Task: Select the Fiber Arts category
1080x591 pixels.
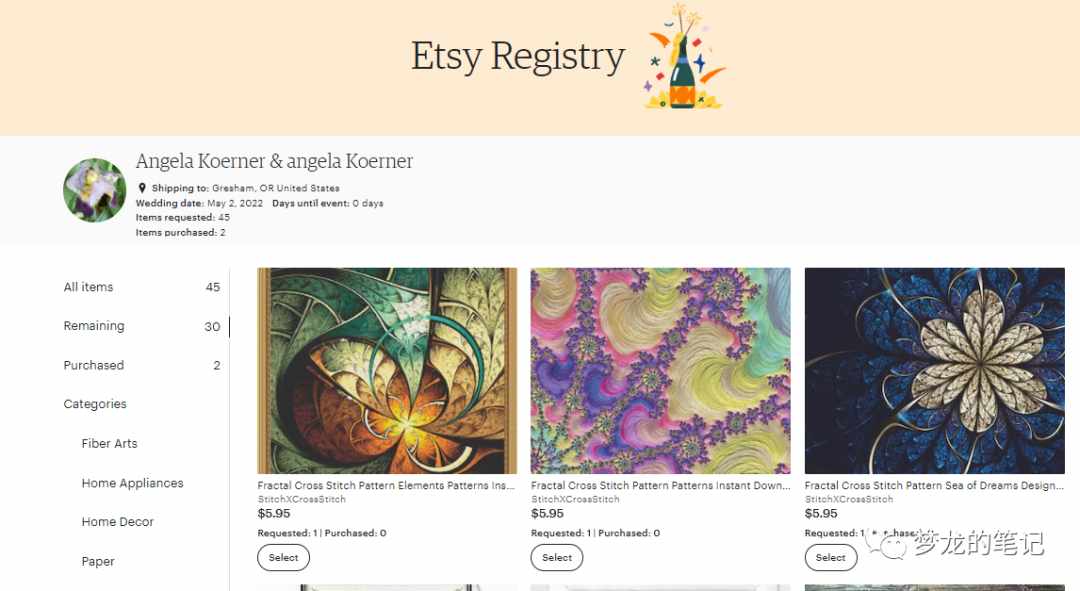Action: pyautogui.click(x=110, y=444)
